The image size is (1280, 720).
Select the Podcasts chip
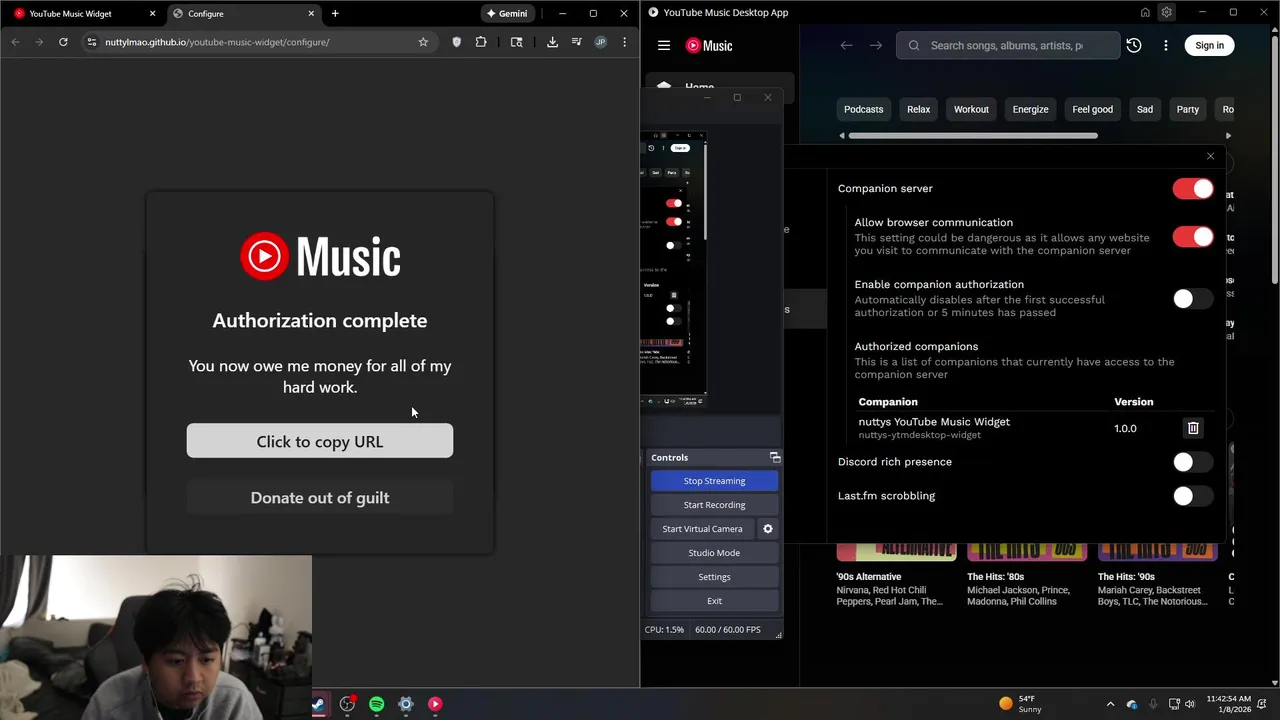pos(863,109)
